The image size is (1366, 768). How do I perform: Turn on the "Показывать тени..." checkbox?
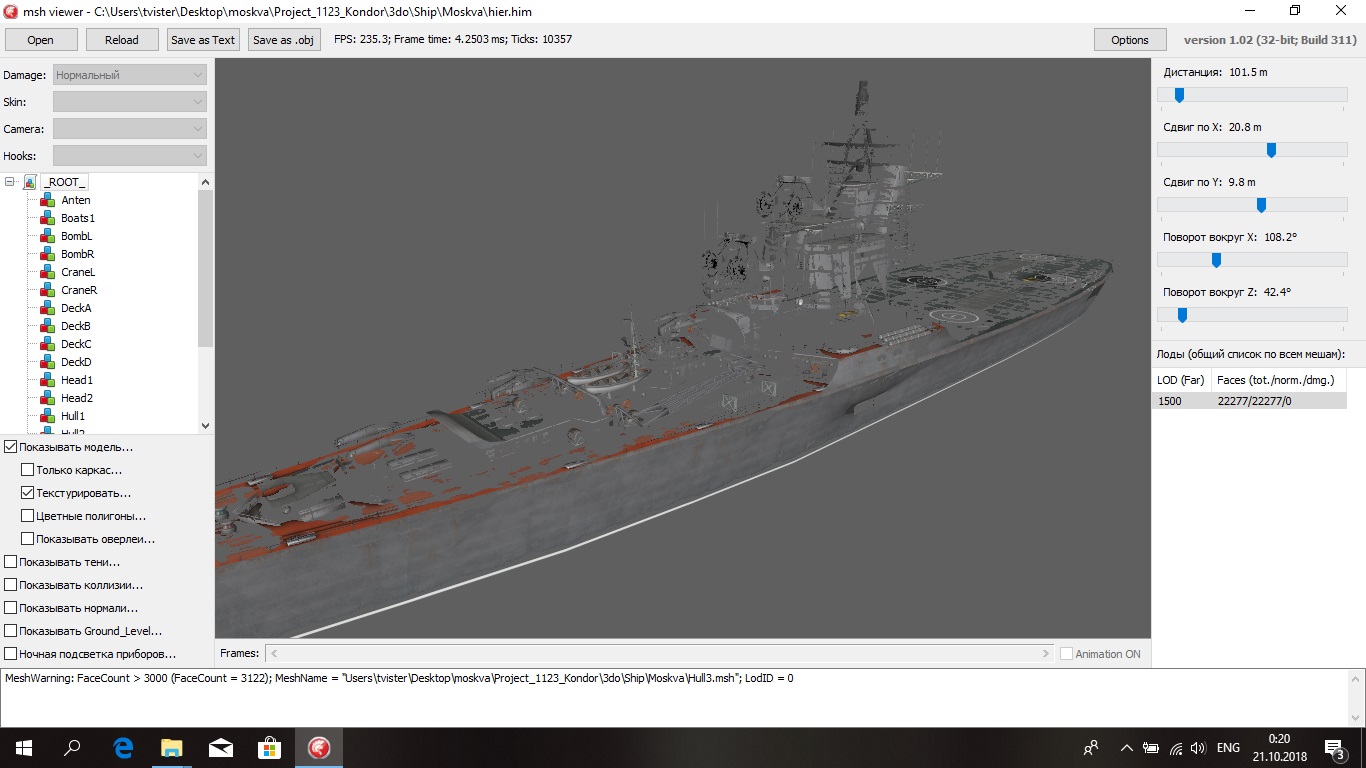11,562
